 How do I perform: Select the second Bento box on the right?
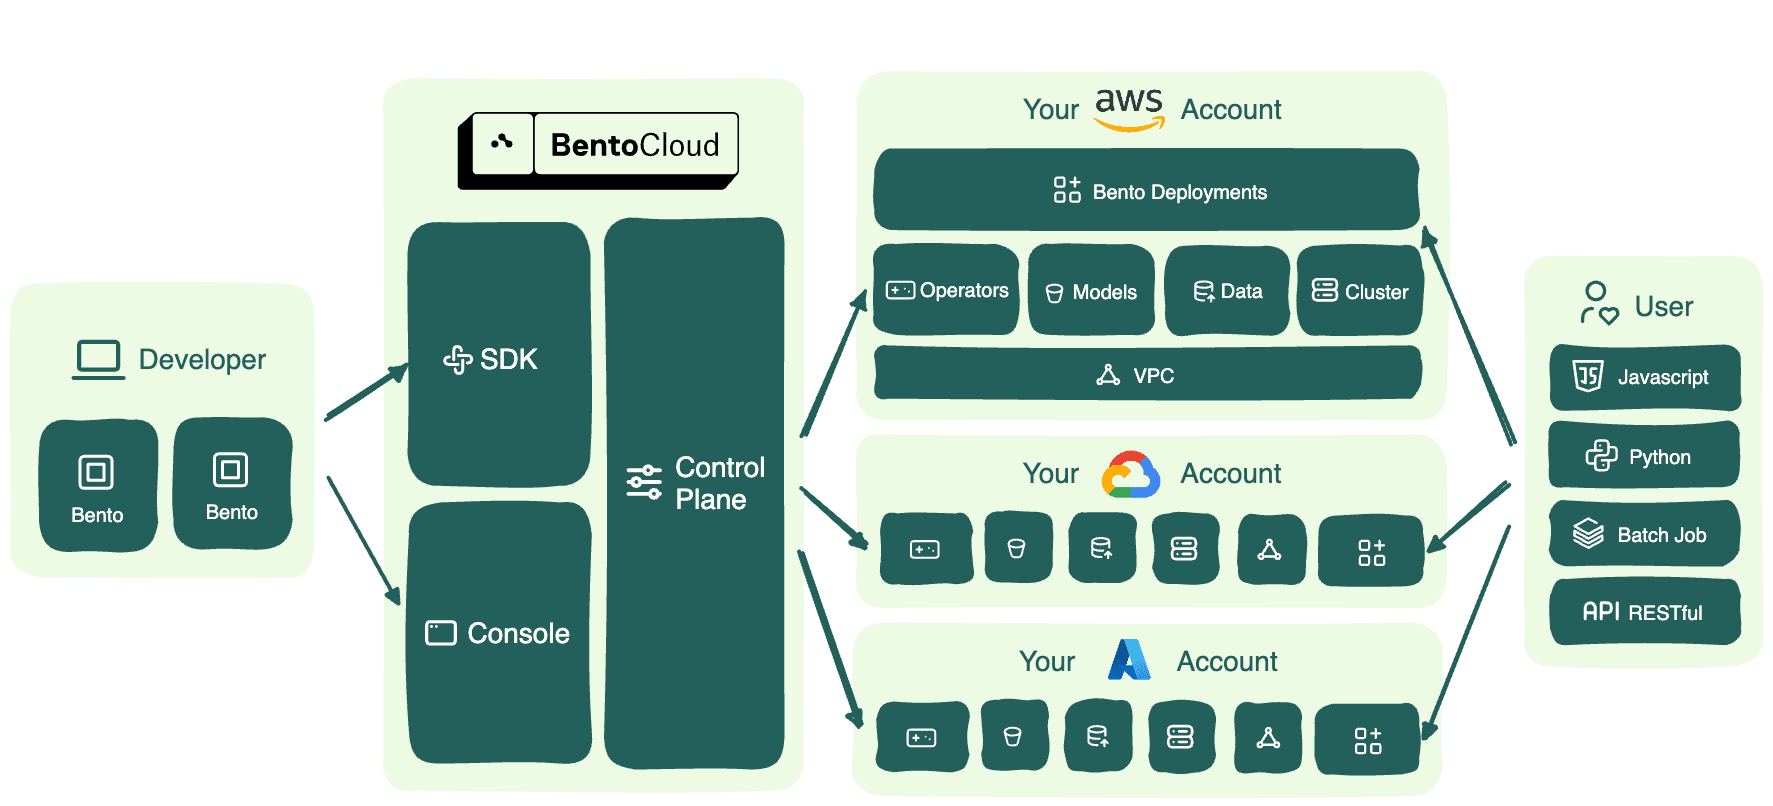232,483
